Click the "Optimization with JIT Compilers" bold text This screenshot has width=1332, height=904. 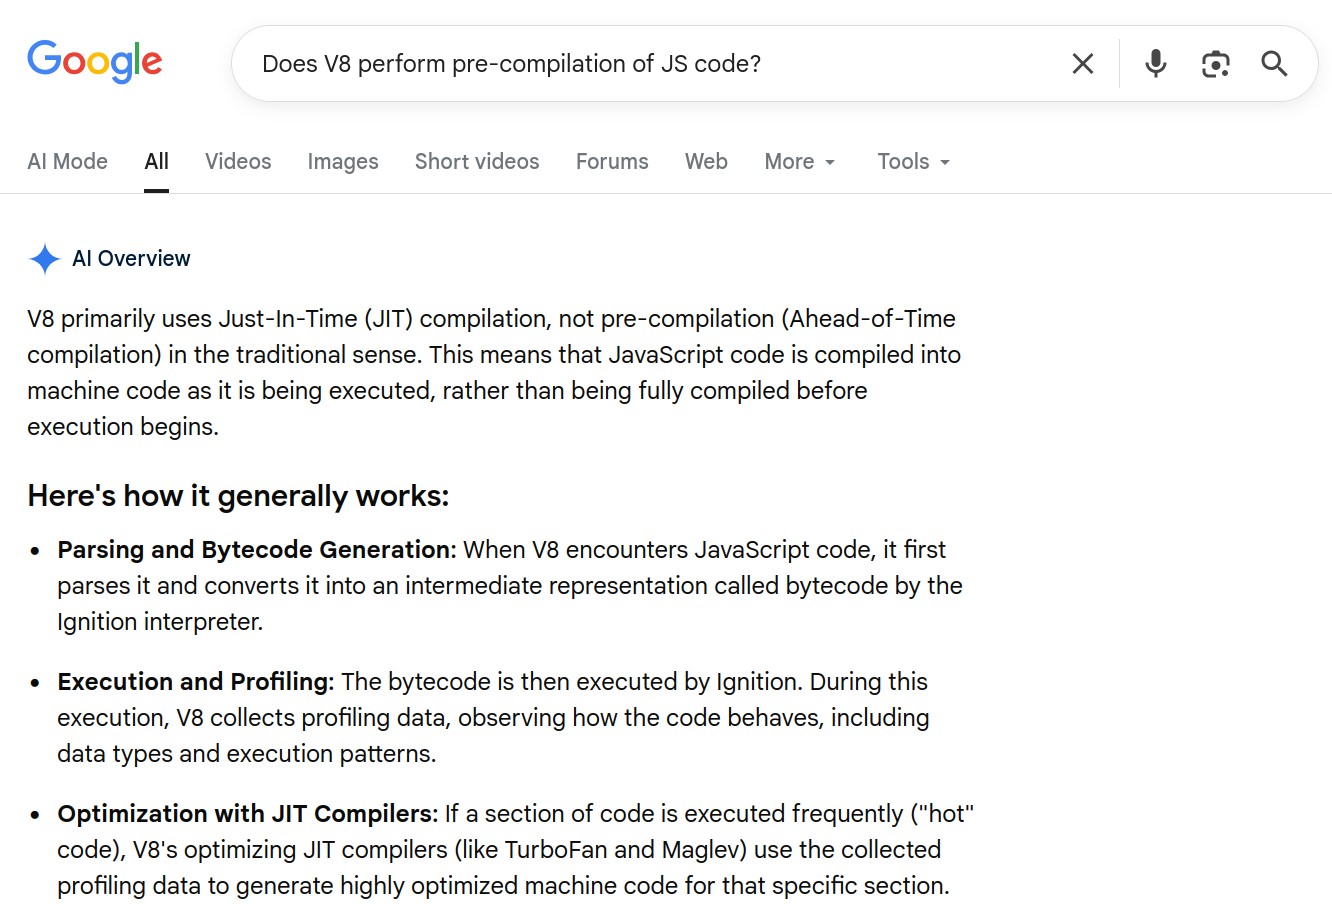[247, 814]
